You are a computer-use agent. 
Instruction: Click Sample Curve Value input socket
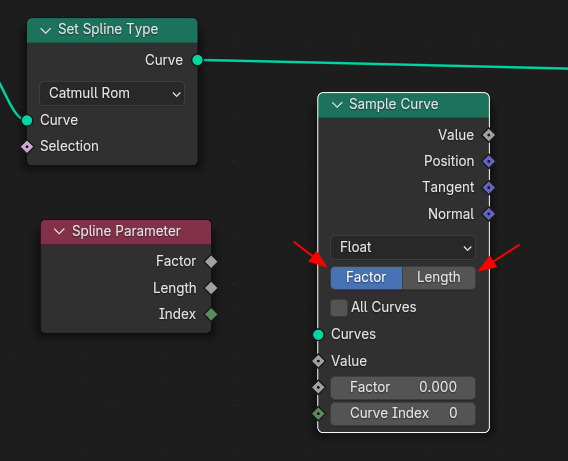(x=318, y=361)
